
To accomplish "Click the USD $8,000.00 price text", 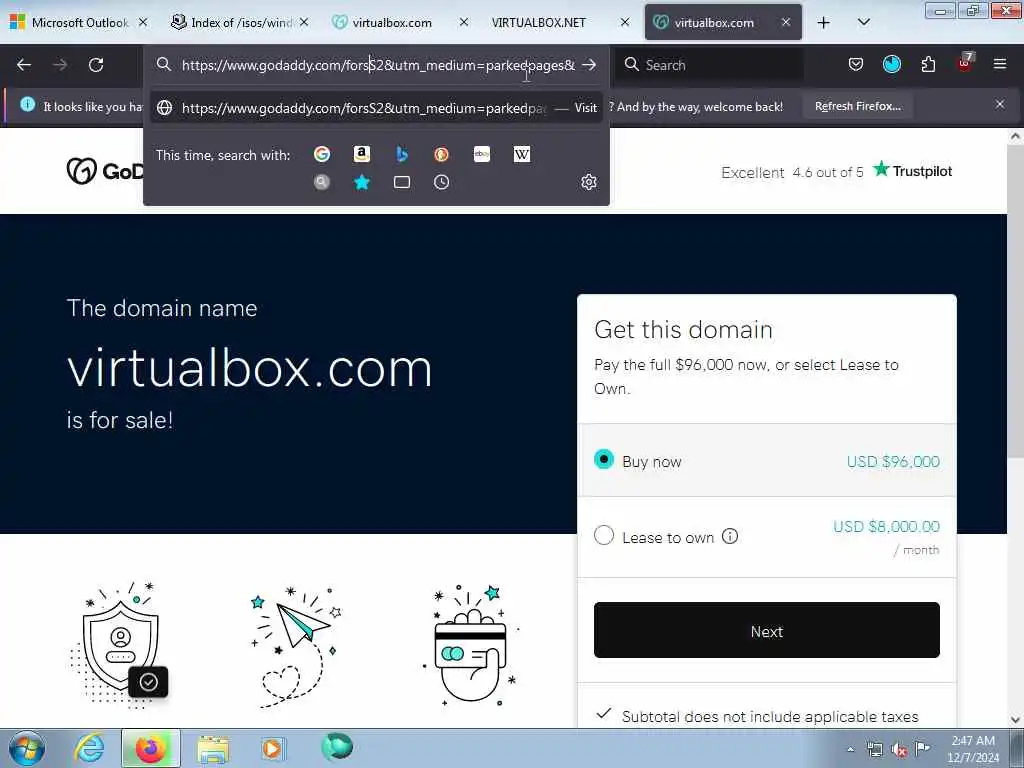I will [x=886, y=526].
